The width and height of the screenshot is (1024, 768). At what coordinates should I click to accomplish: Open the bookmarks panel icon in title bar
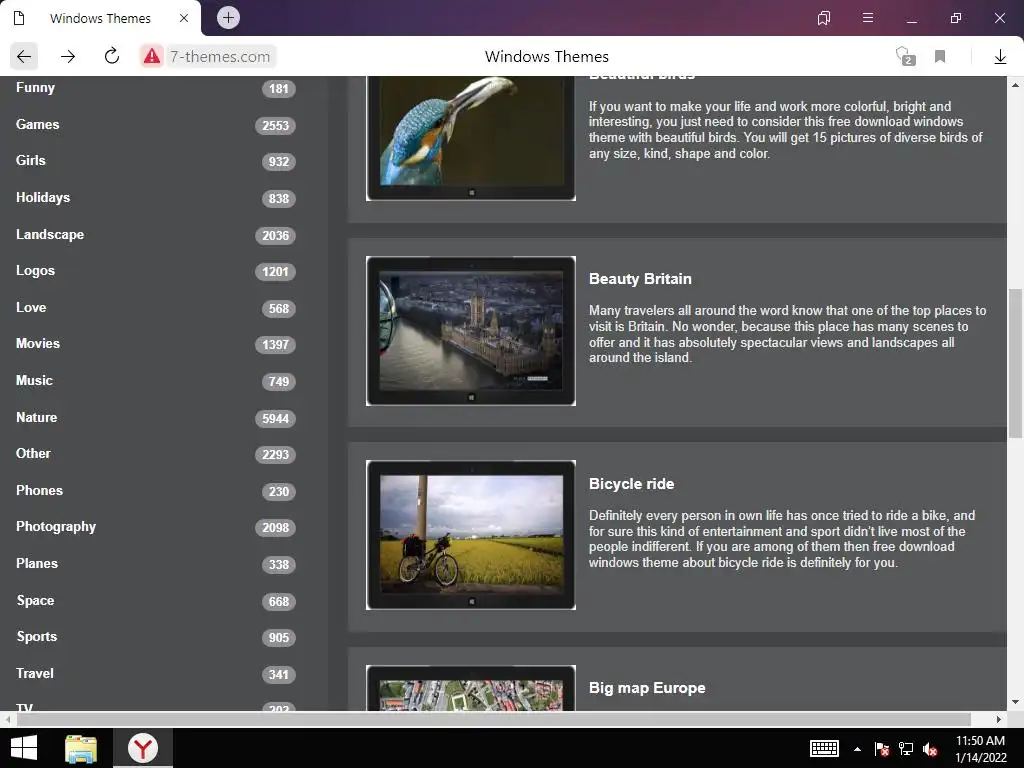point(824,18)
